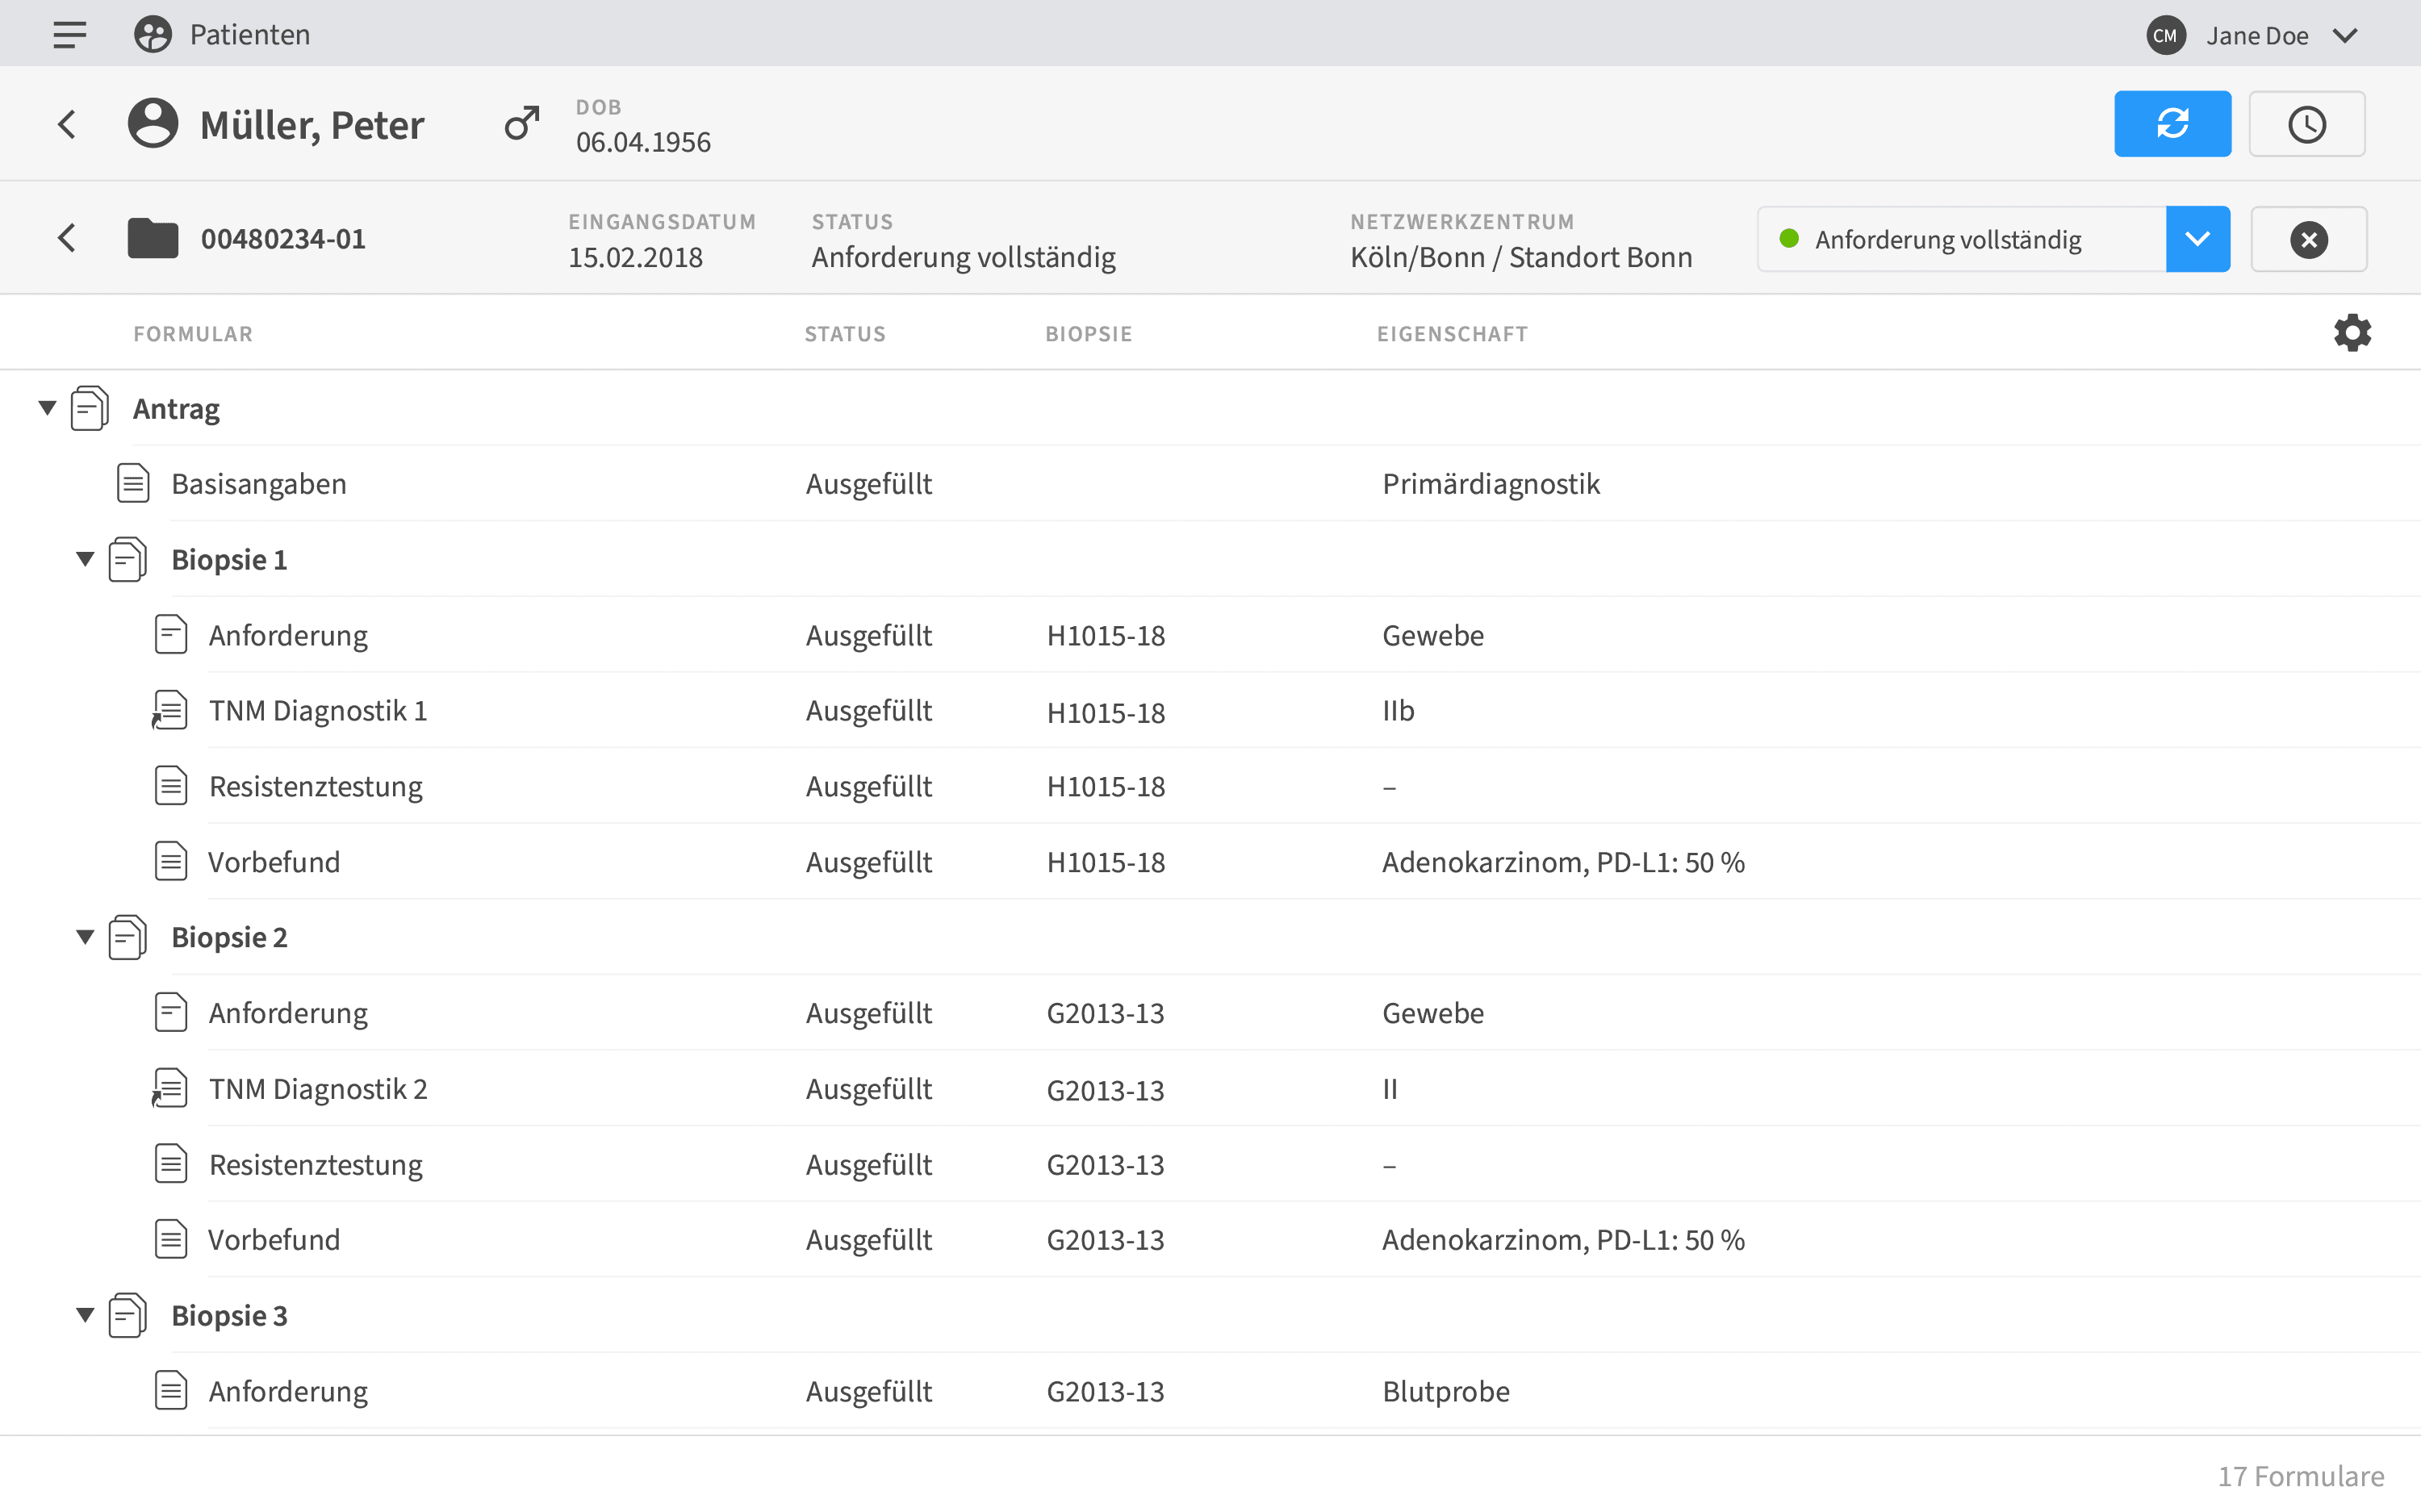The image size is (2421, 1512).
Task: Click the green status indicator dot
Action: tap(1790, 238)
